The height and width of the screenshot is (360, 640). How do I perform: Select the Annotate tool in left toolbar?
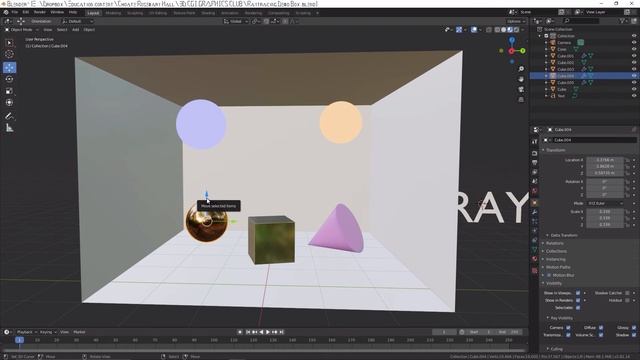point(9,116)
